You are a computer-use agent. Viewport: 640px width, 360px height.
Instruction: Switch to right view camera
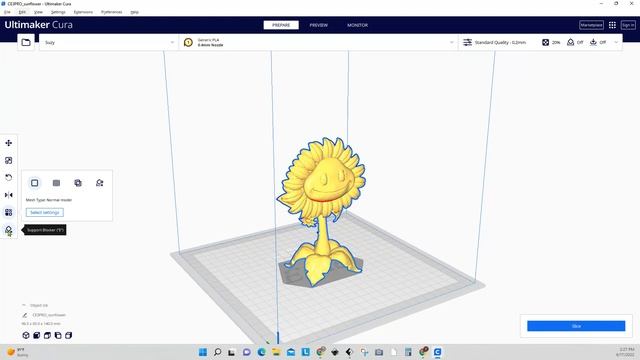point(69,336)
